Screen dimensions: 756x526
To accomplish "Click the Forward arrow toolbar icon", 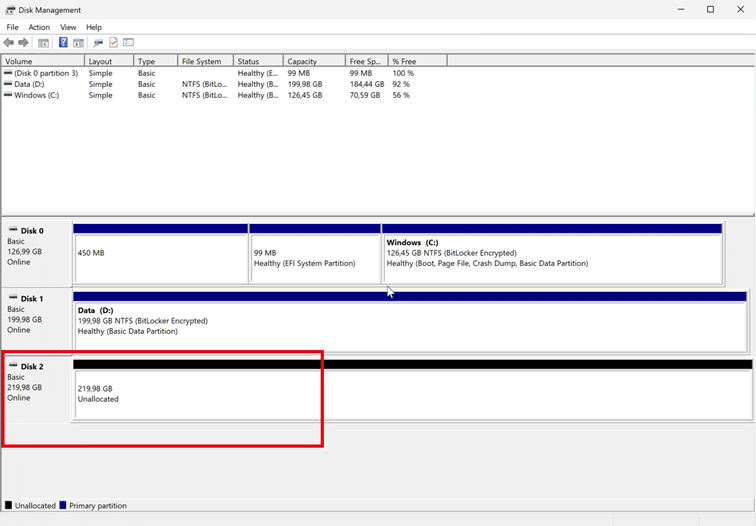I will coord(23,43).
